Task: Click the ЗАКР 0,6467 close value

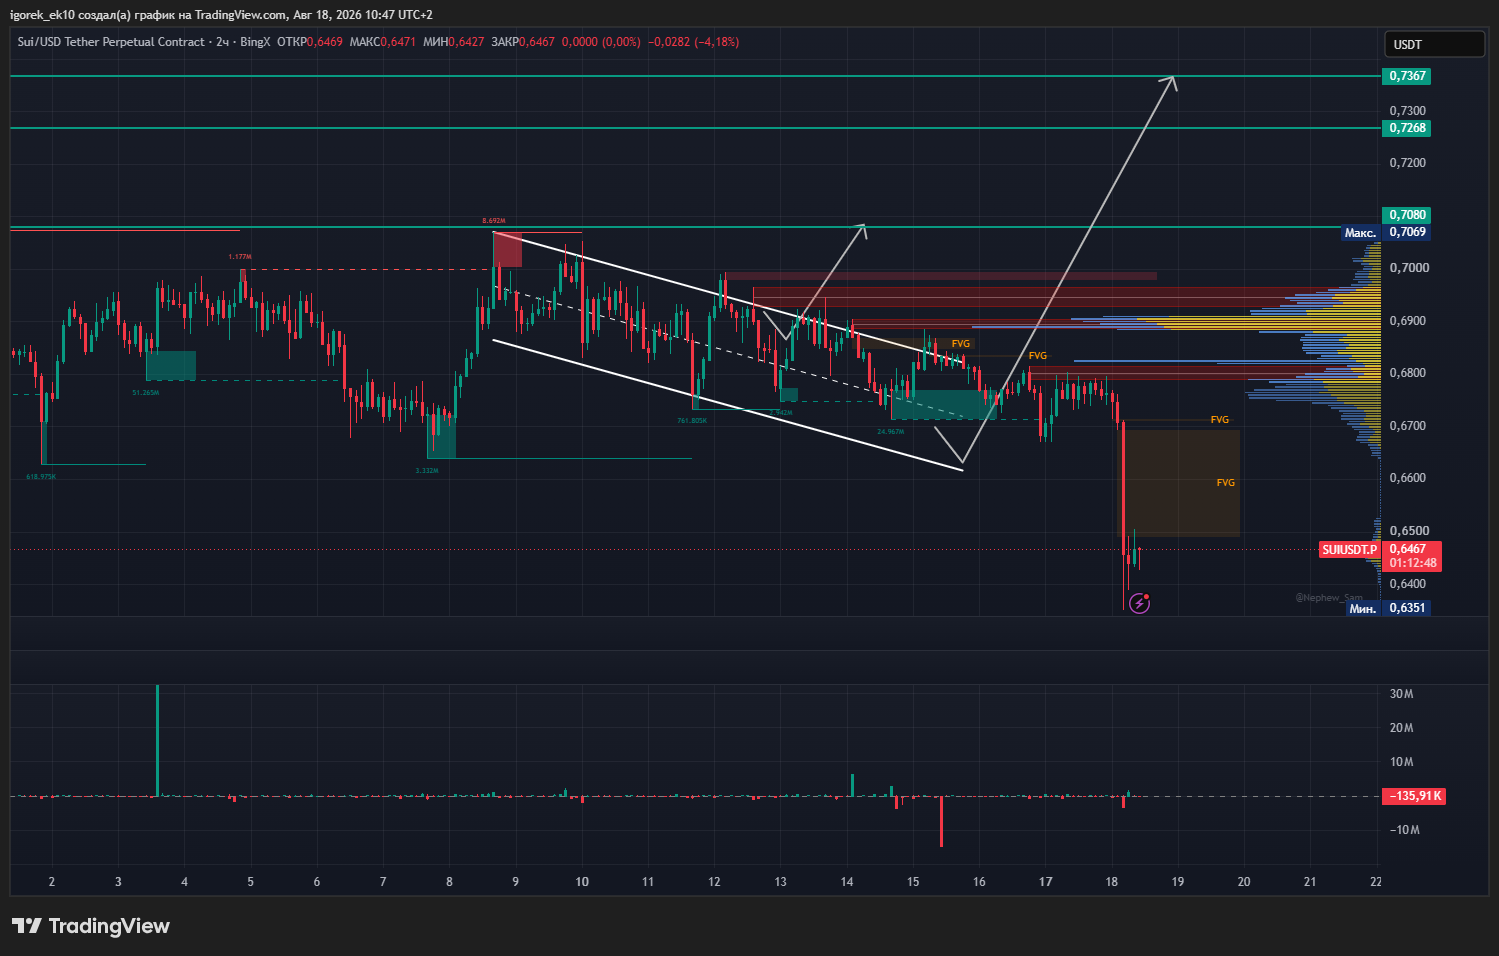Action: [x=523, y=42]
